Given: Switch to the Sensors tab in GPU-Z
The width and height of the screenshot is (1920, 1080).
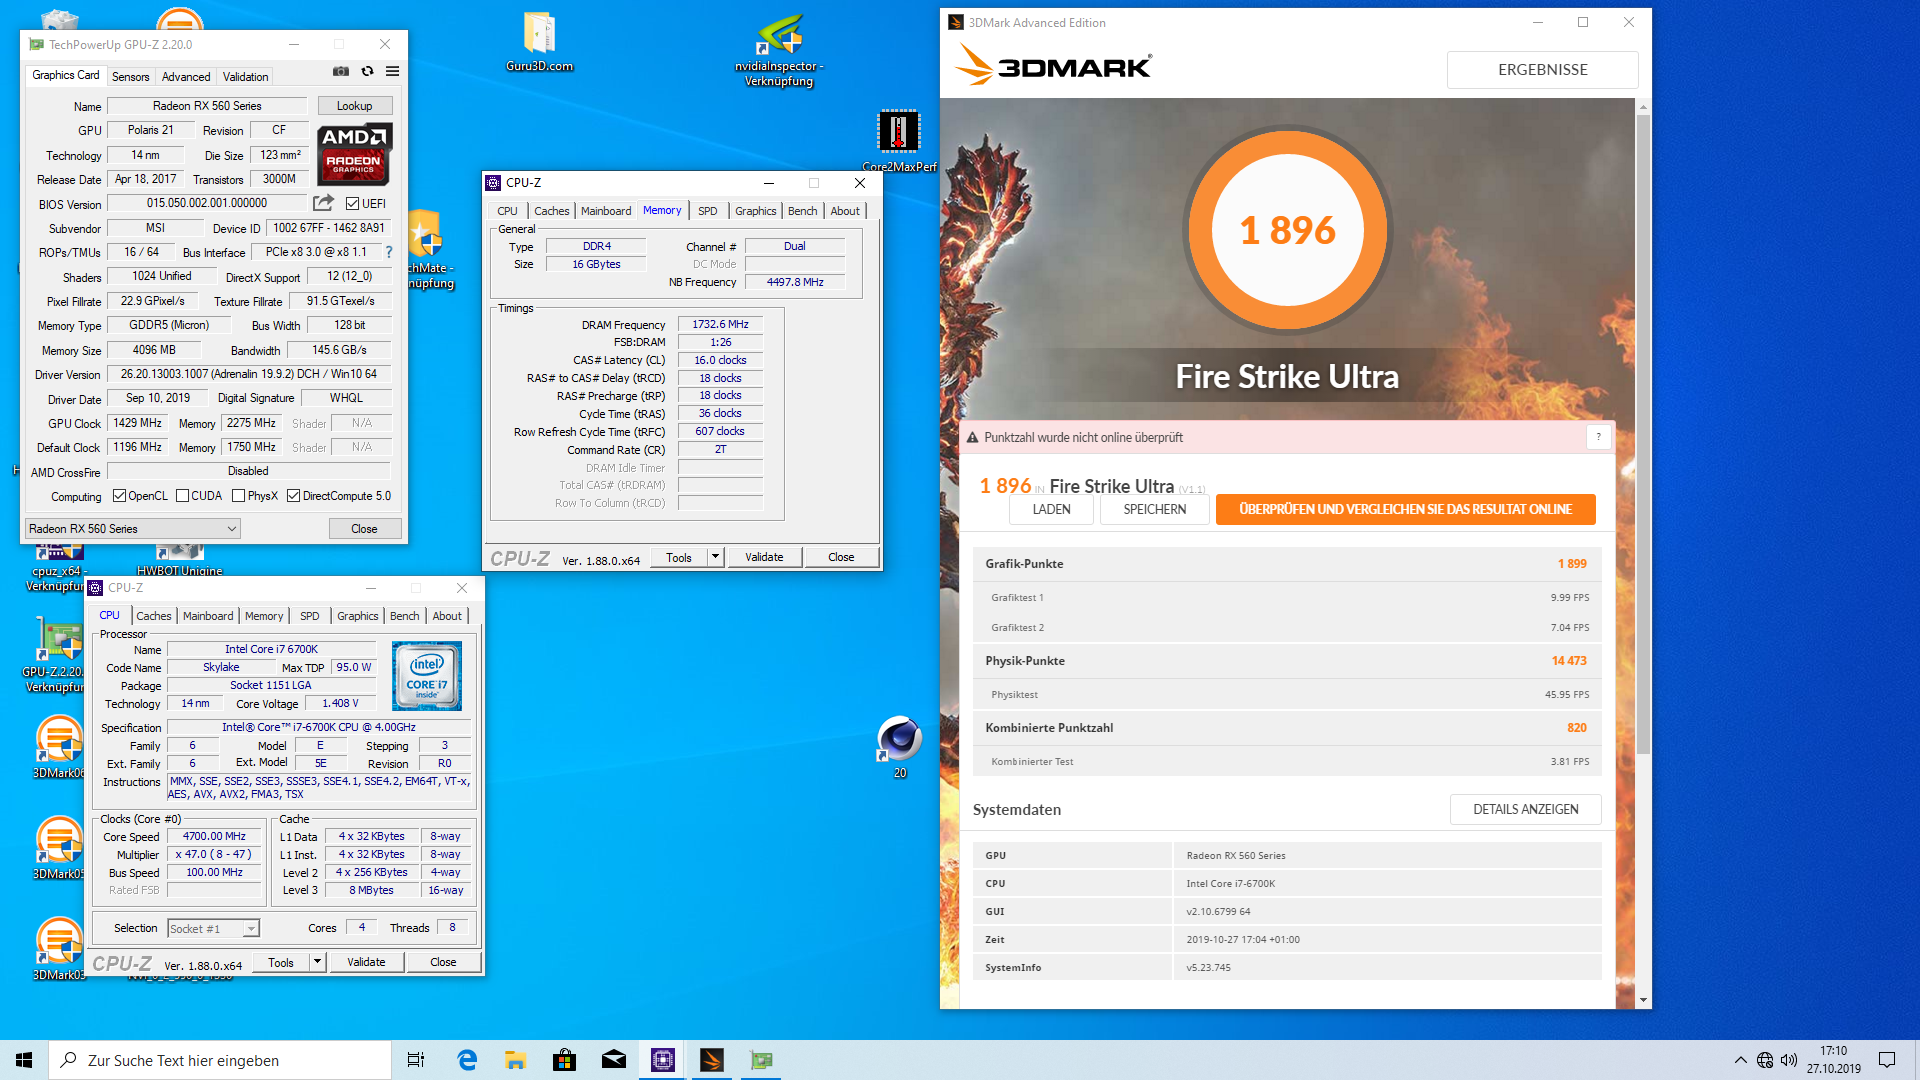Looking at the screenshot, I should click(x=130, y=77).
